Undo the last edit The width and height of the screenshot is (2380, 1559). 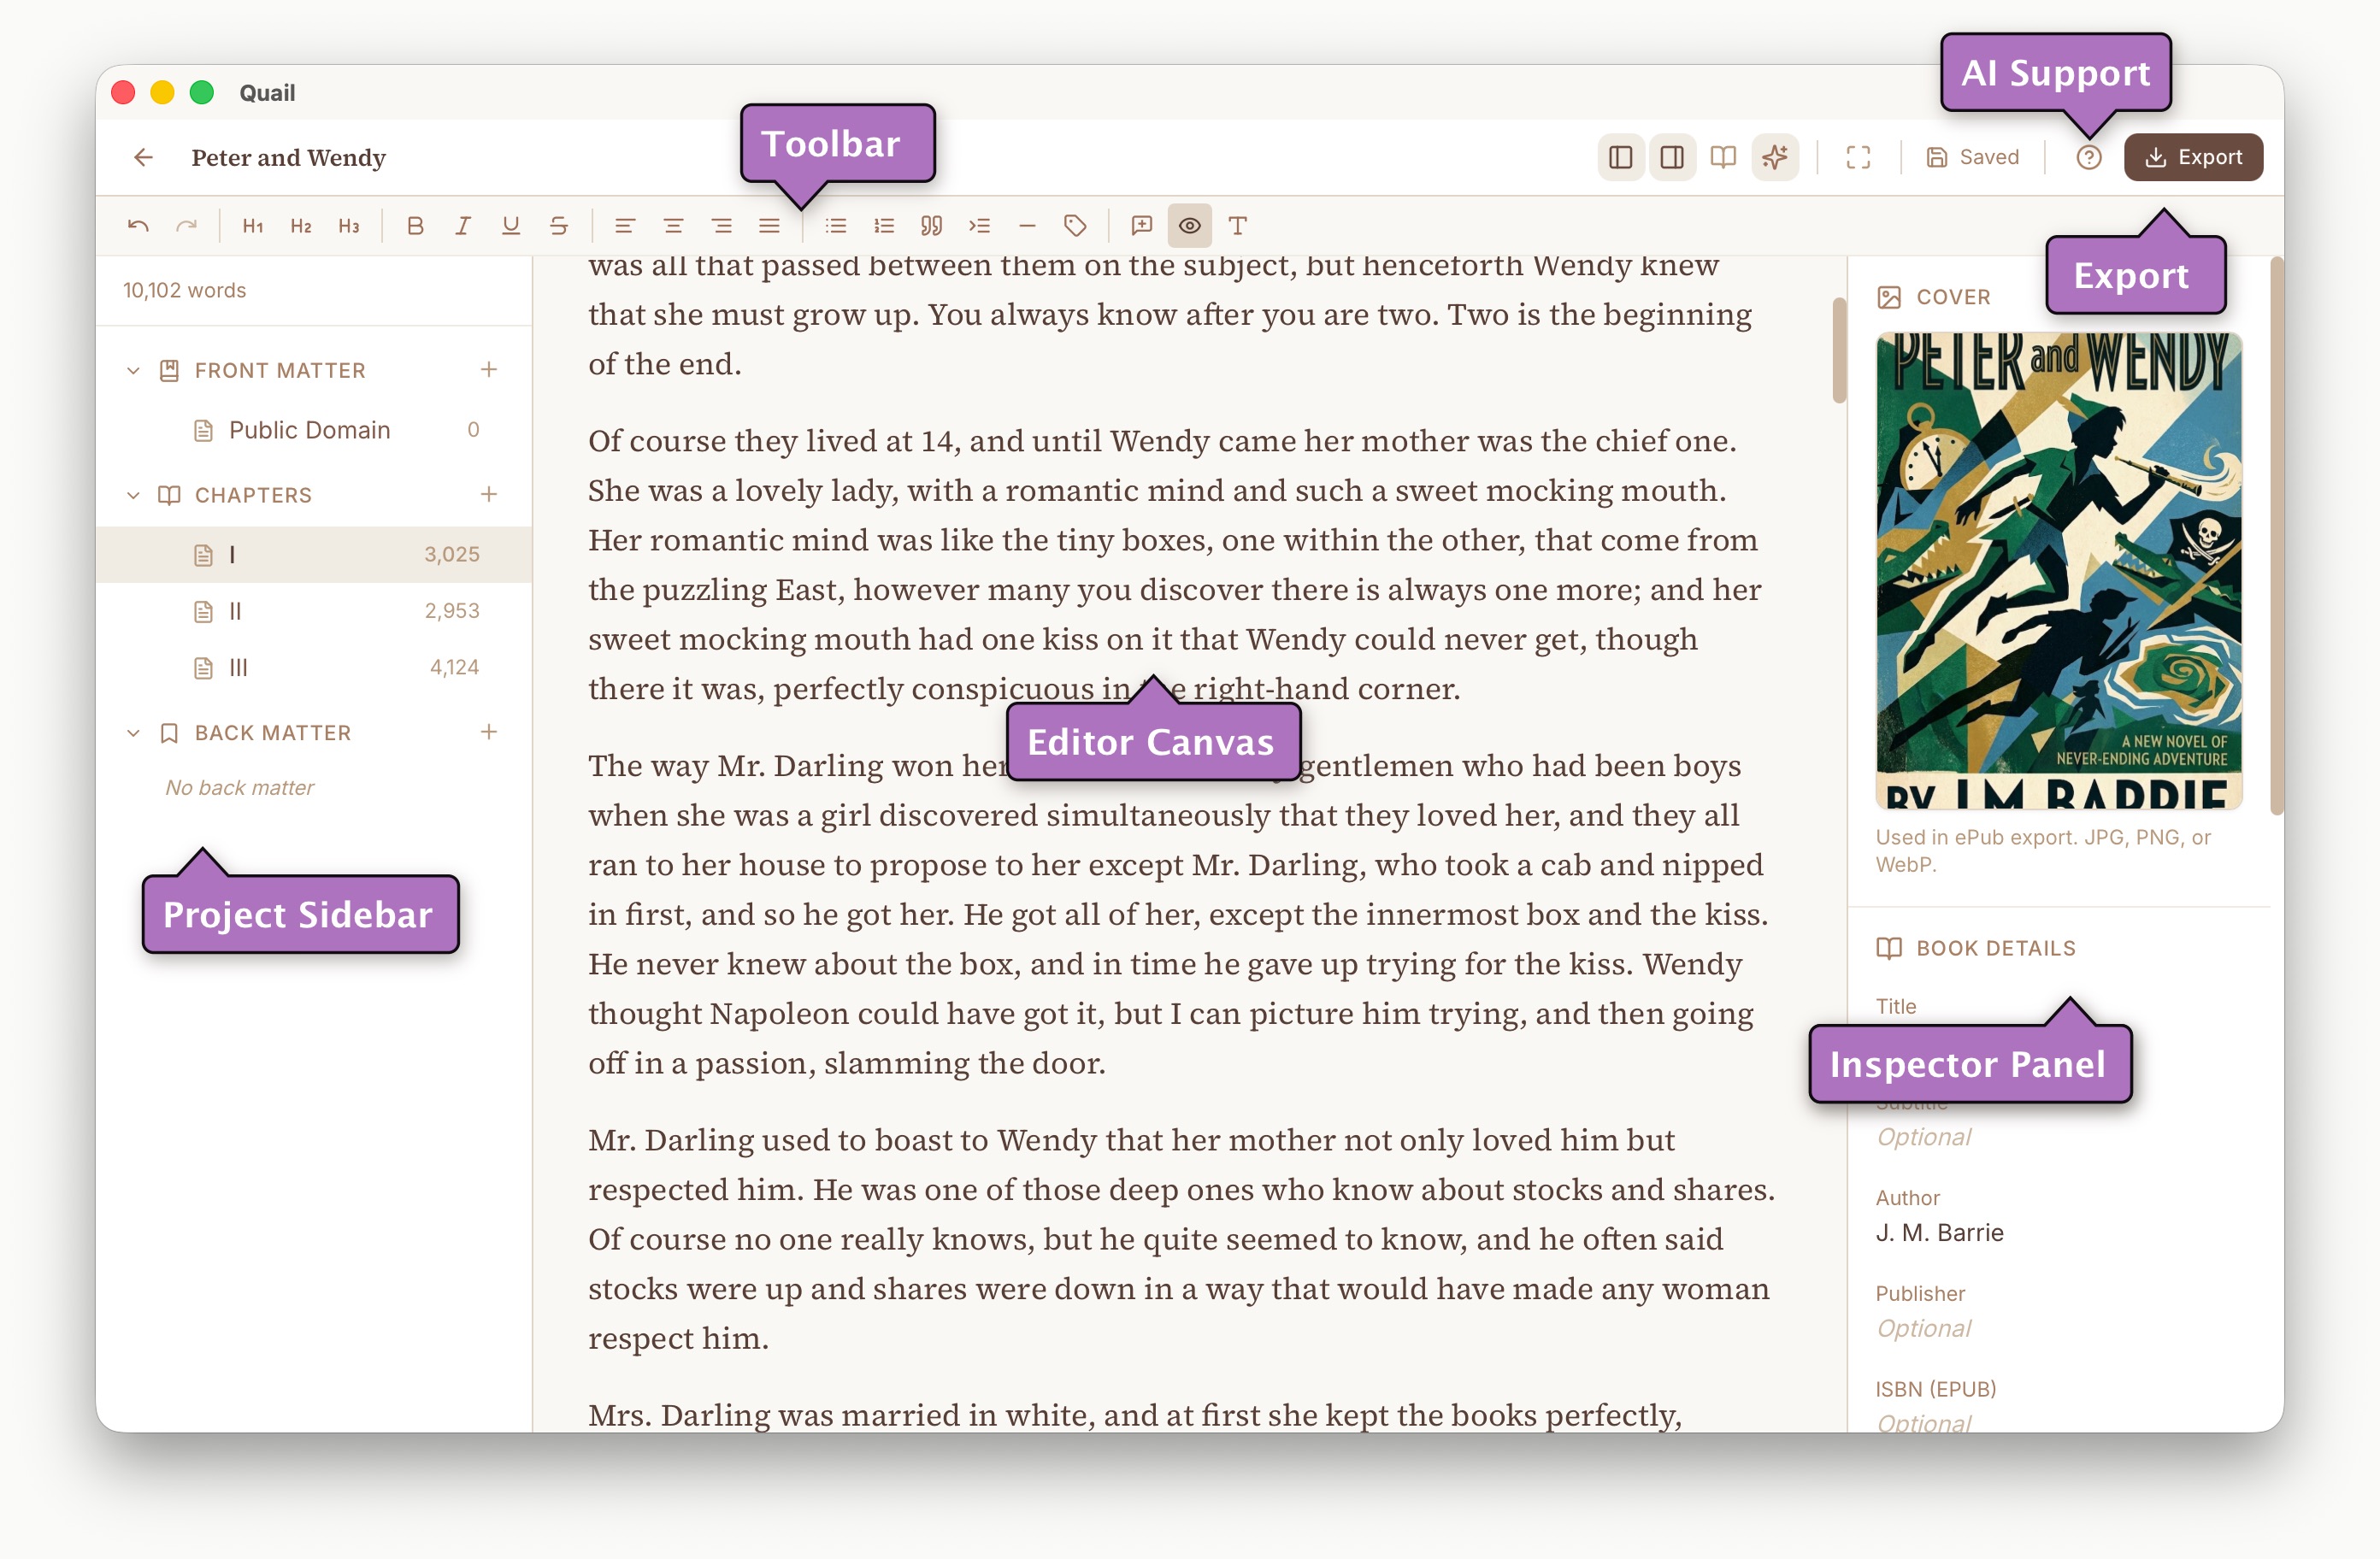tap(138, 226)
